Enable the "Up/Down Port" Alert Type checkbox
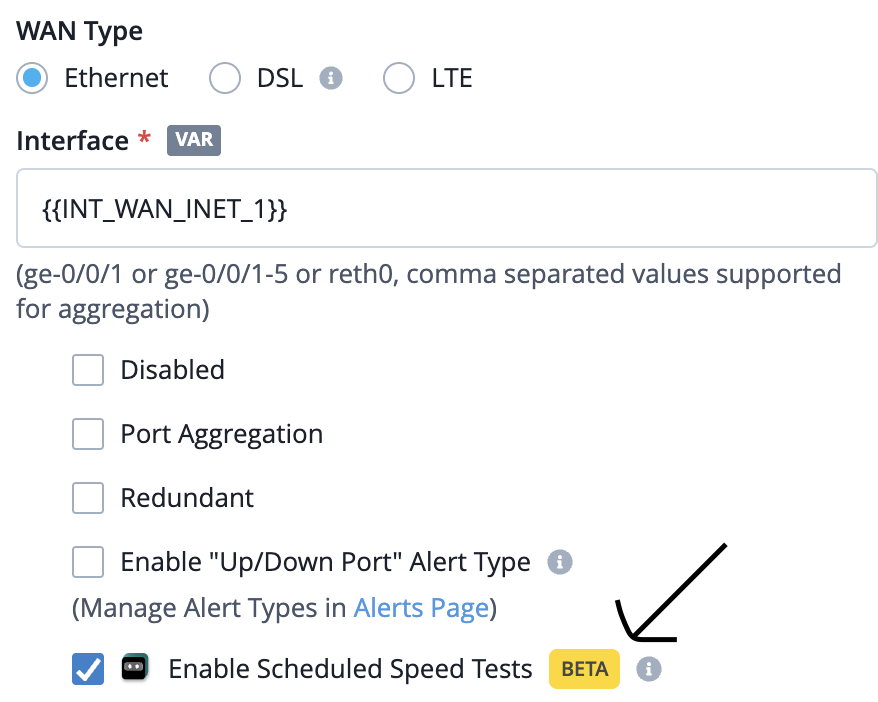 point(88,561)
